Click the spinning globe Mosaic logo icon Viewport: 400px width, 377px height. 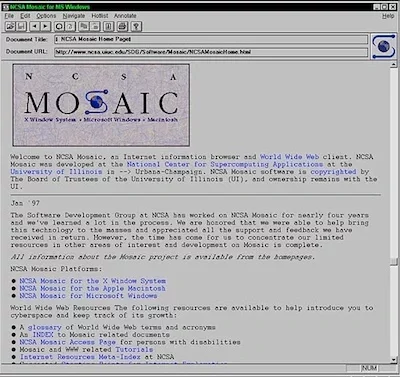click(x=383, y=46)
